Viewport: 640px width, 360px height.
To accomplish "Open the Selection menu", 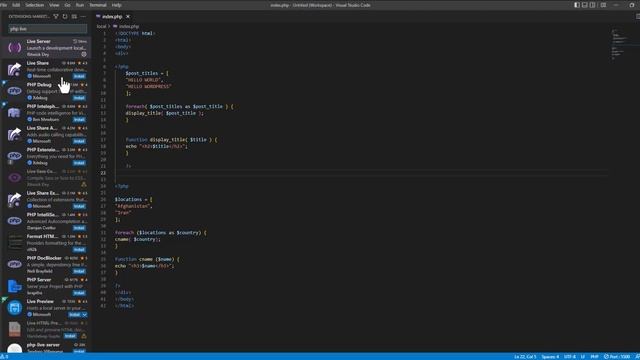I will tap(35, 5).
